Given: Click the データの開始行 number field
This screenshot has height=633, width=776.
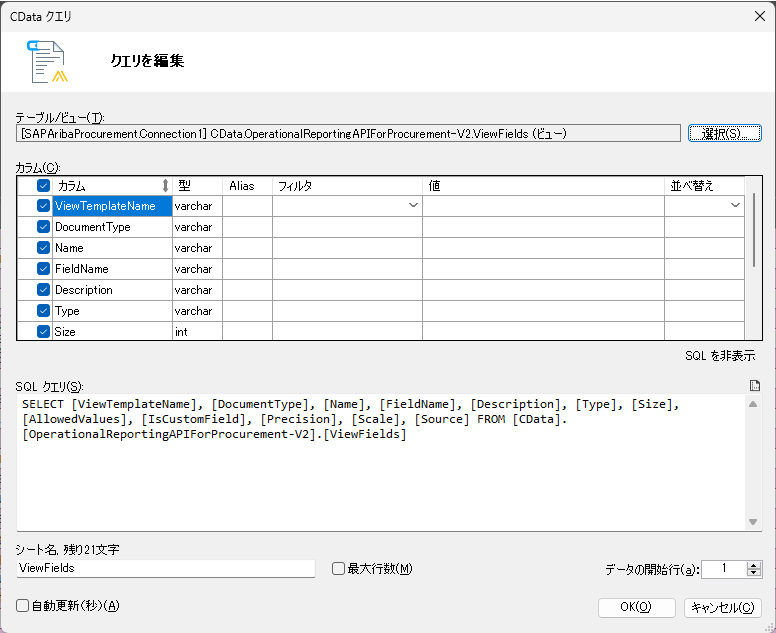Looking at the screenshot, I should click(x=724, y=569).
